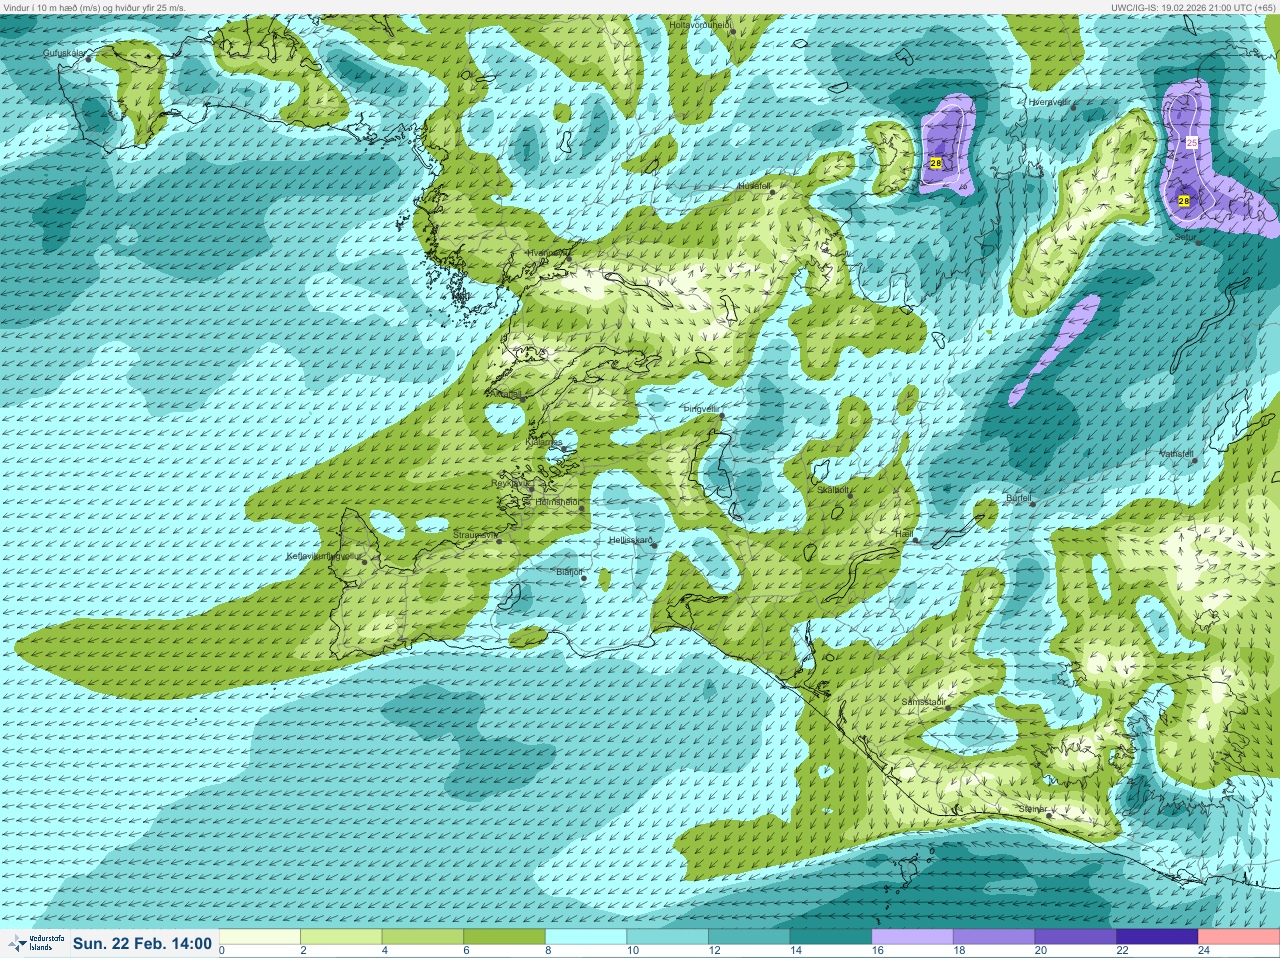Image resolution: width=1280 pixels, height=958 pixels.
Task: Click the legend scale number 24
Action: coord(1204,951)
